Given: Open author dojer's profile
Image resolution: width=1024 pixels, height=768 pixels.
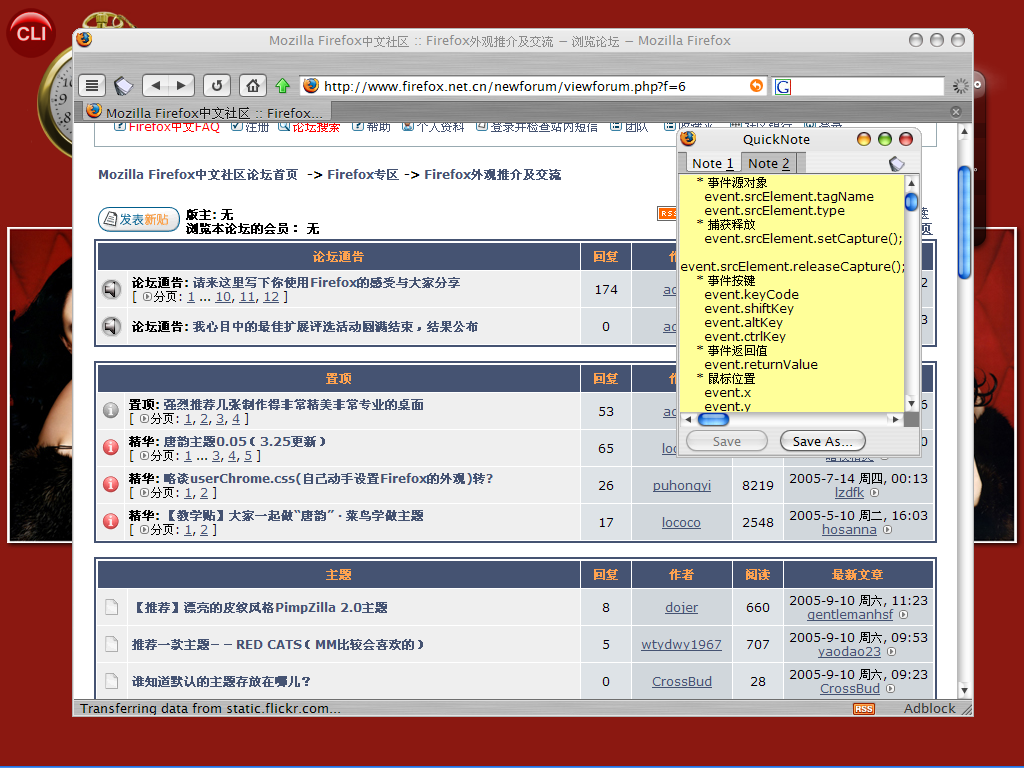Looking at the screenshot, I should click(681, 607).
